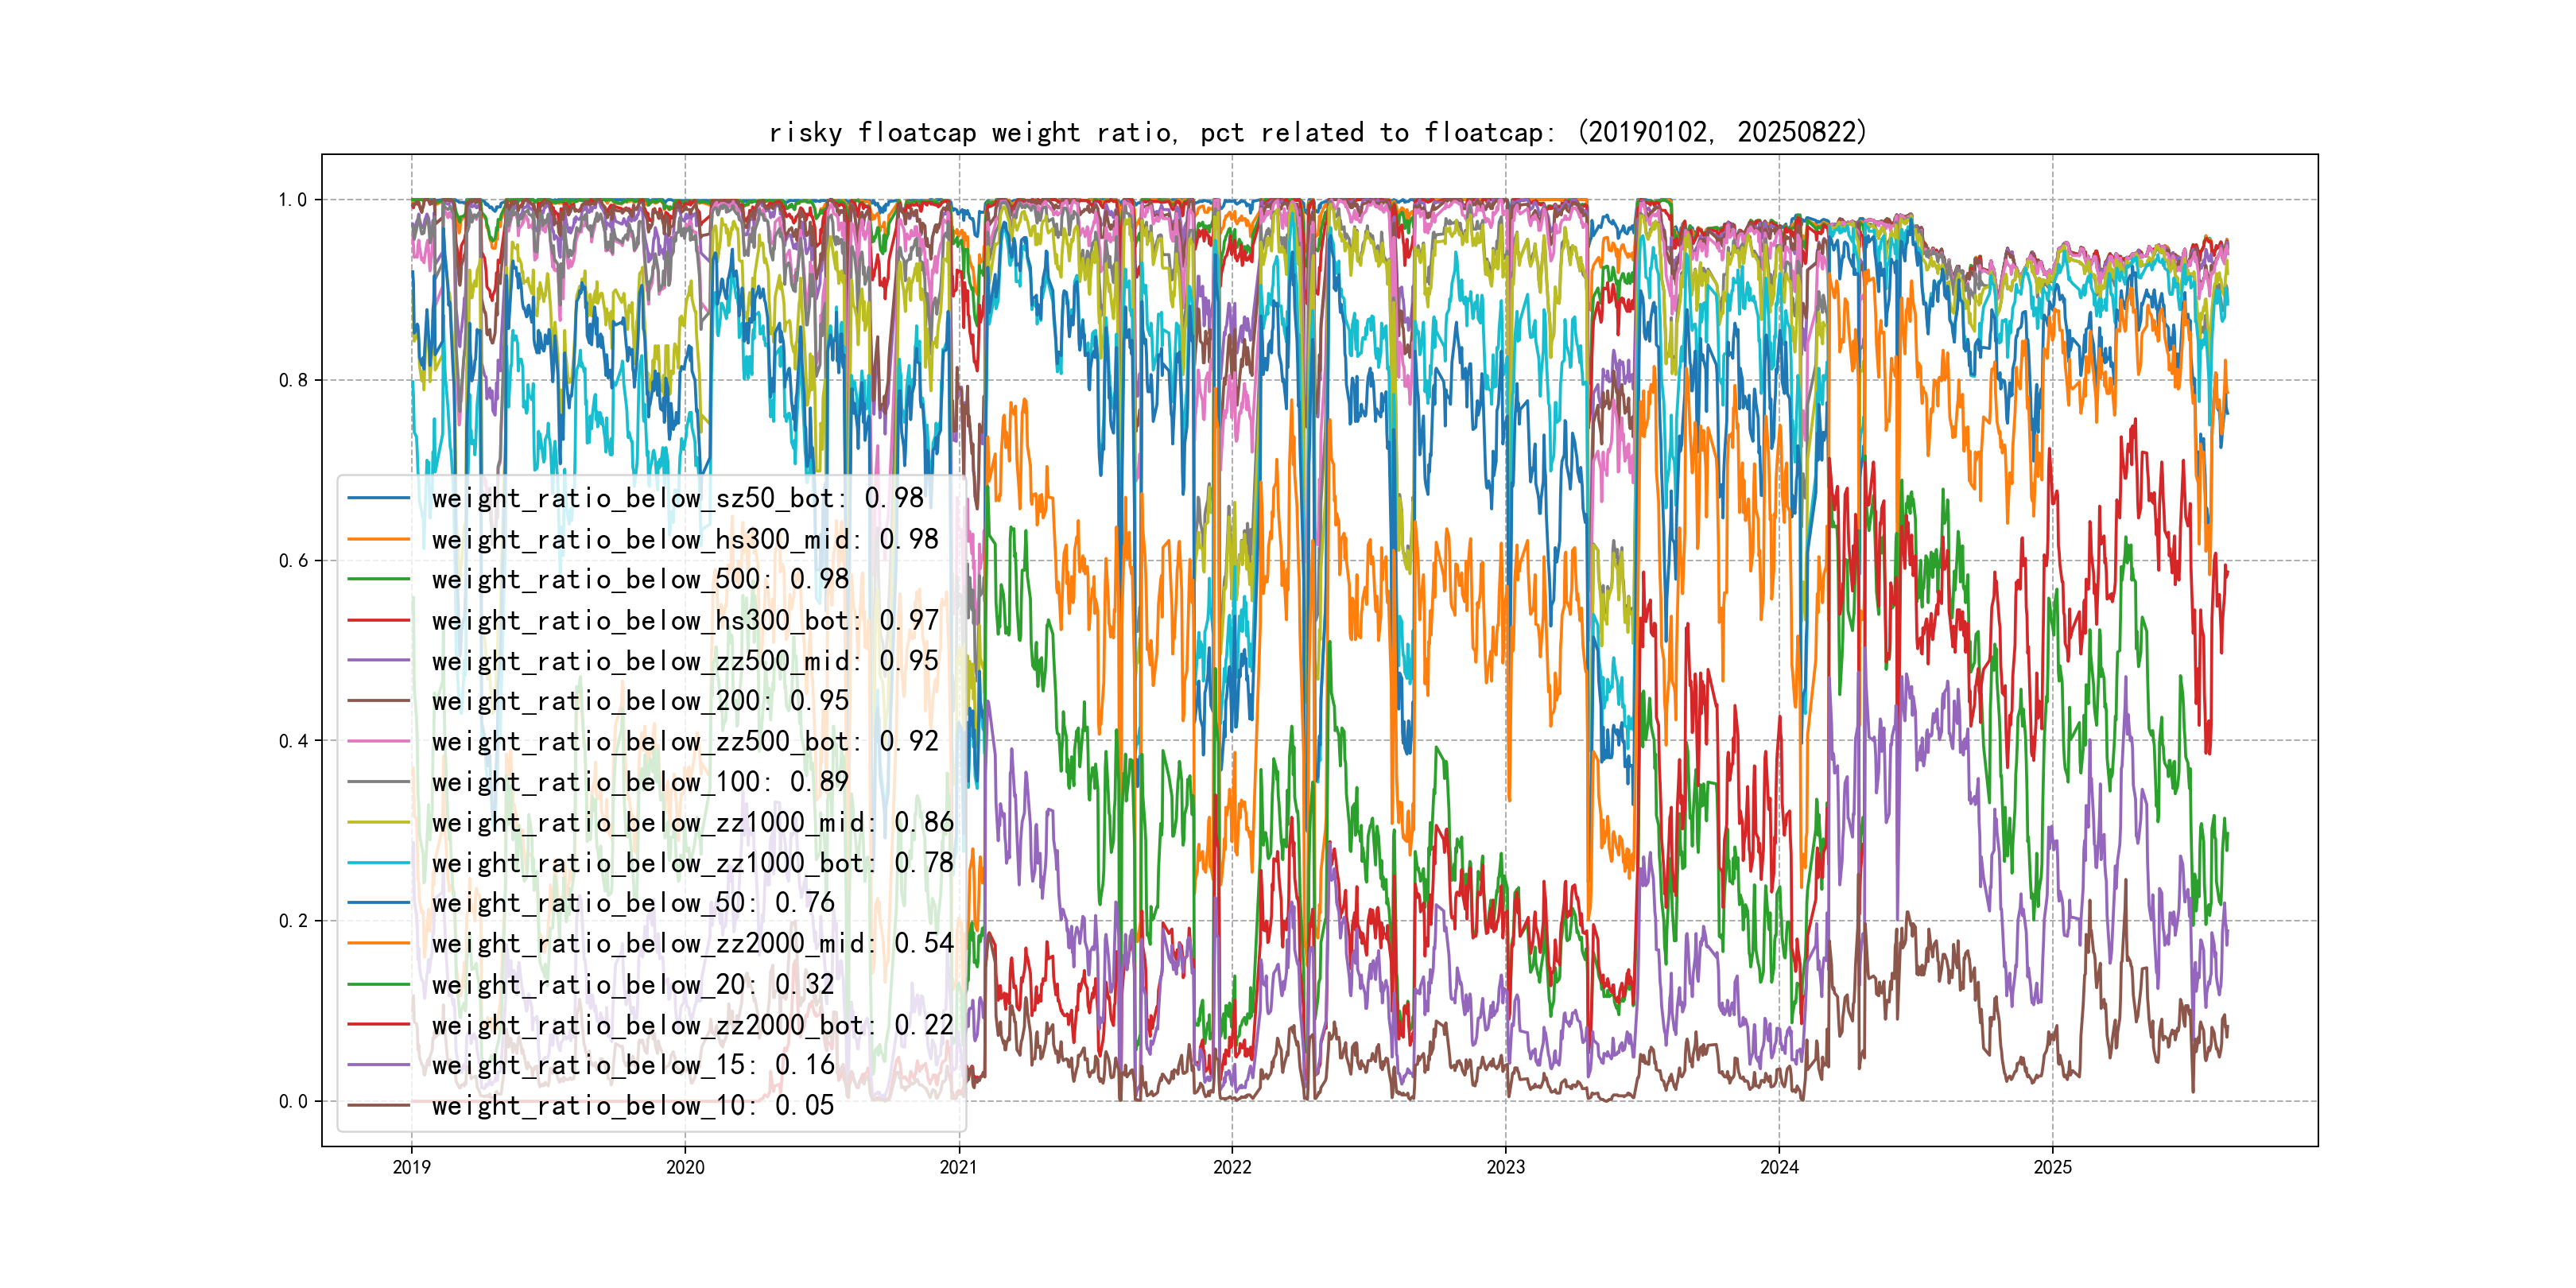Image resolution: width=2576 pixels, height=1288 pixels.
Task: Click the green weight_ratio_below_20 legend line
Action: point(379,984)
